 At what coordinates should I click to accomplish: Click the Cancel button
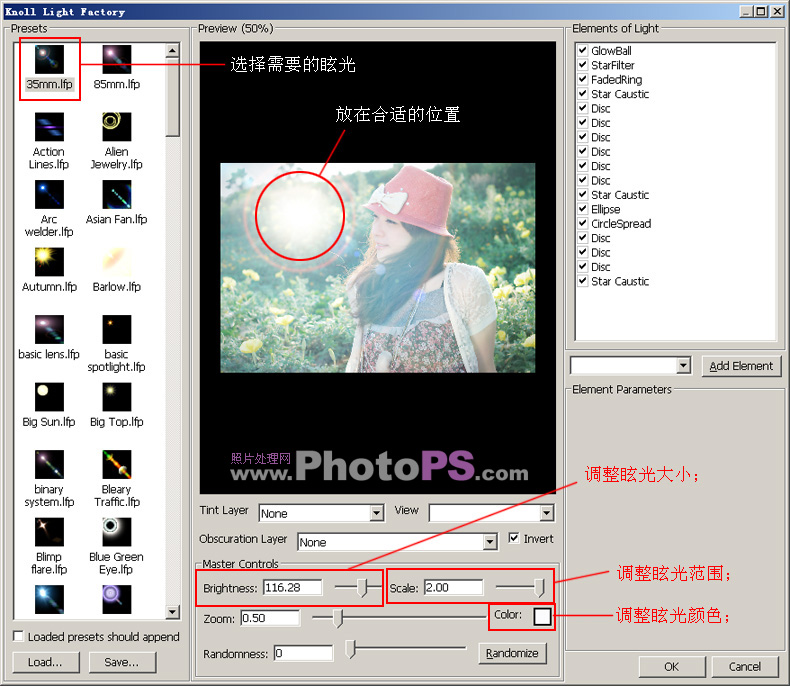(745, 667)
